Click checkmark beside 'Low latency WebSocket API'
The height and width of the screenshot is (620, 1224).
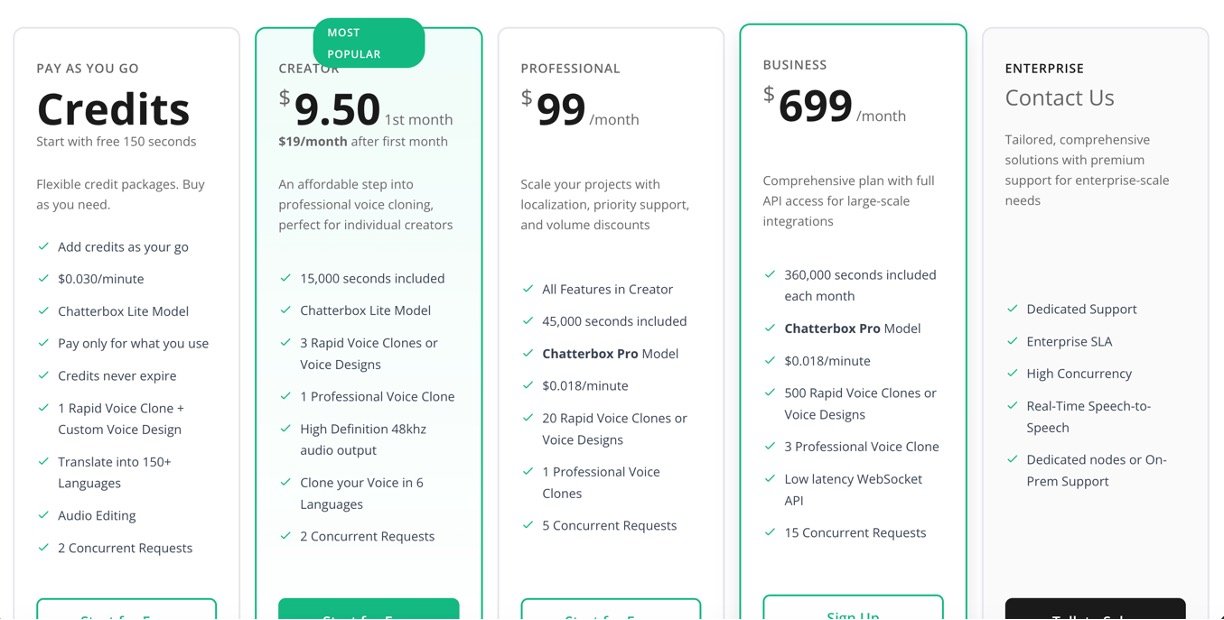(769, 479)
